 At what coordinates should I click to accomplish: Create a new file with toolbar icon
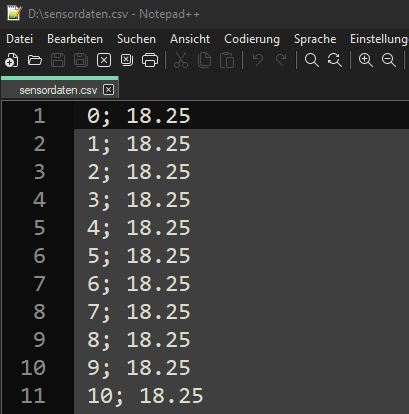coord(12,60)
